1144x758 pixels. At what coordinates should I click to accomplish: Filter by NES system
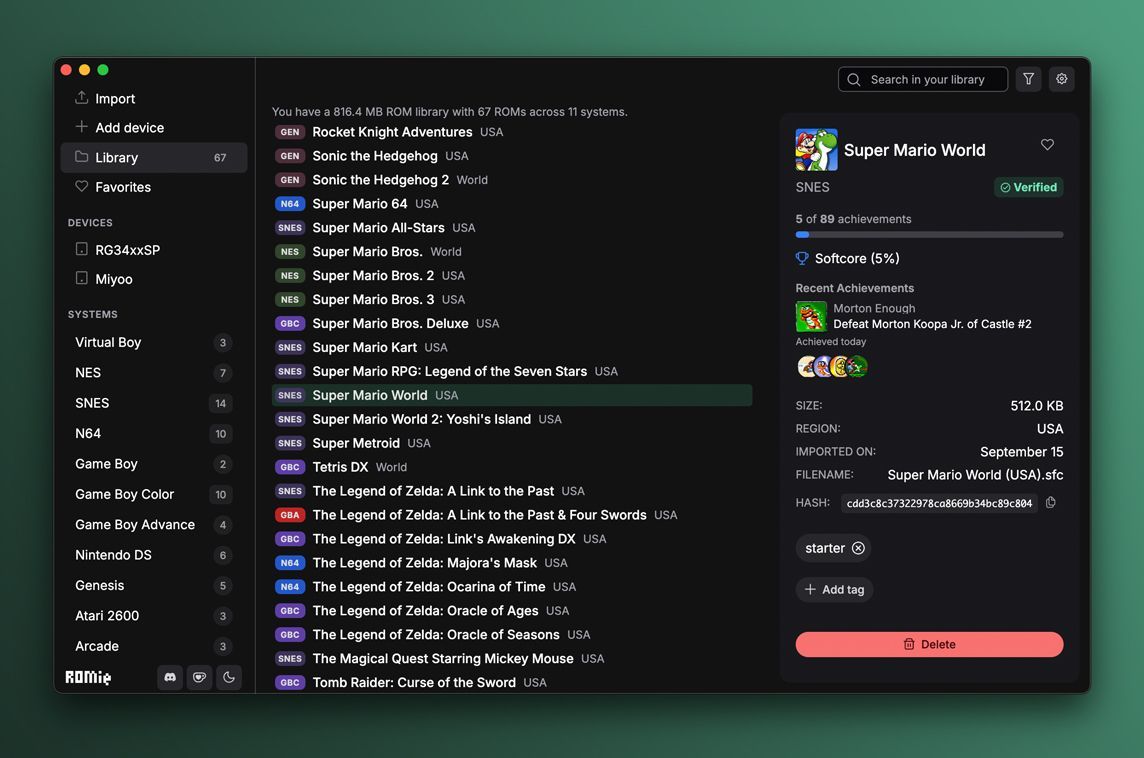click(x=154, y=373)
